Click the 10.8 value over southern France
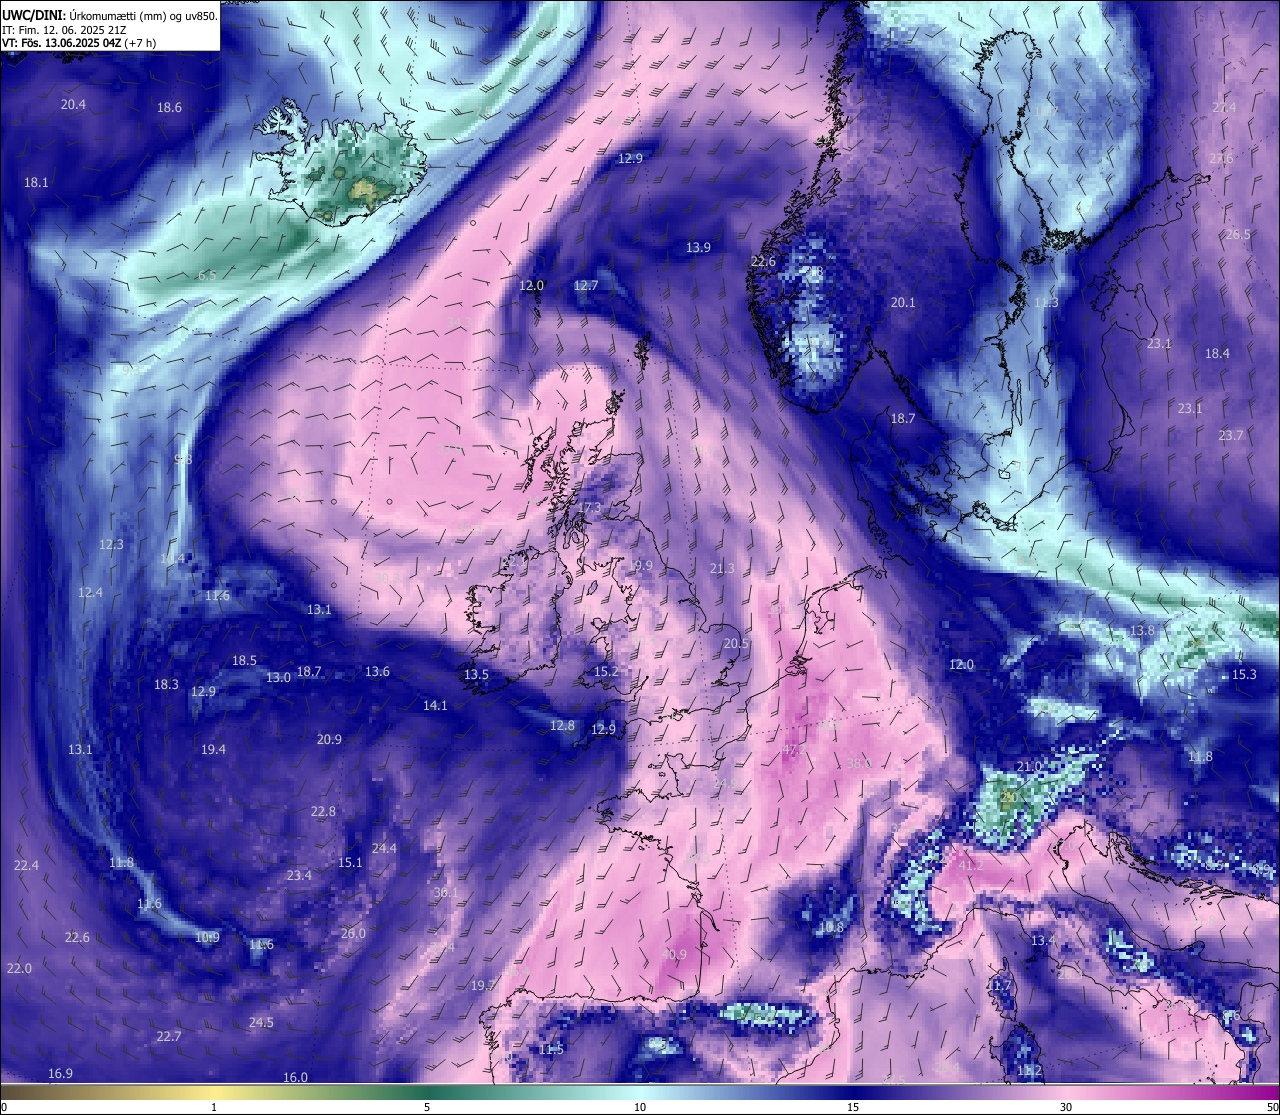This screenshot has width=1280, height=1115. pyautogui.click(x=831, y=927)
